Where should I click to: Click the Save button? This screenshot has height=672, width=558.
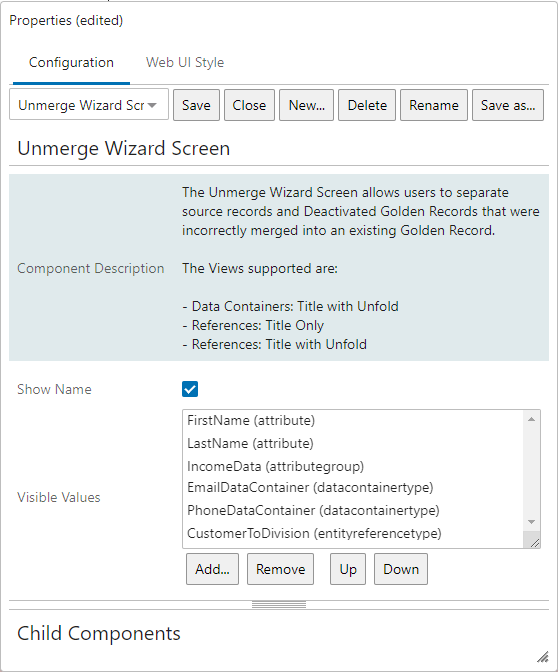pos(196,105)
